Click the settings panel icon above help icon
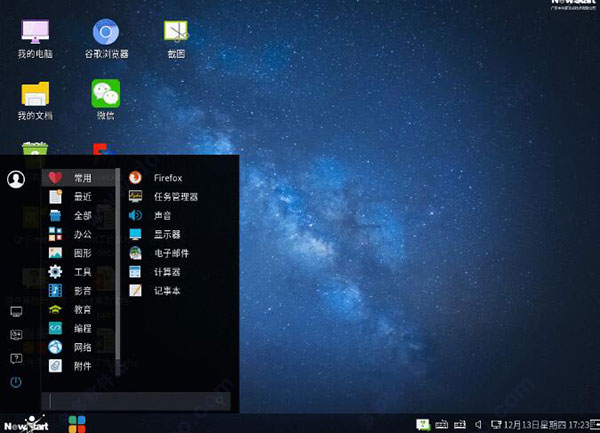600x433 pixels. pyautogui.click(x=16, y=335)
